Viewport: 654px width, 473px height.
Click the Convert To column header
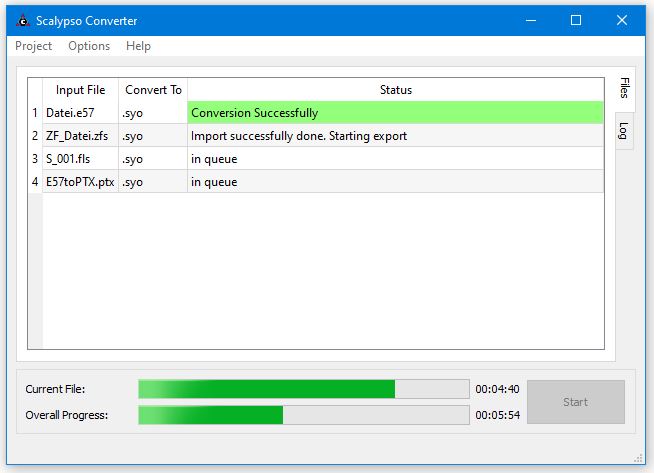[x=153, y=90]
